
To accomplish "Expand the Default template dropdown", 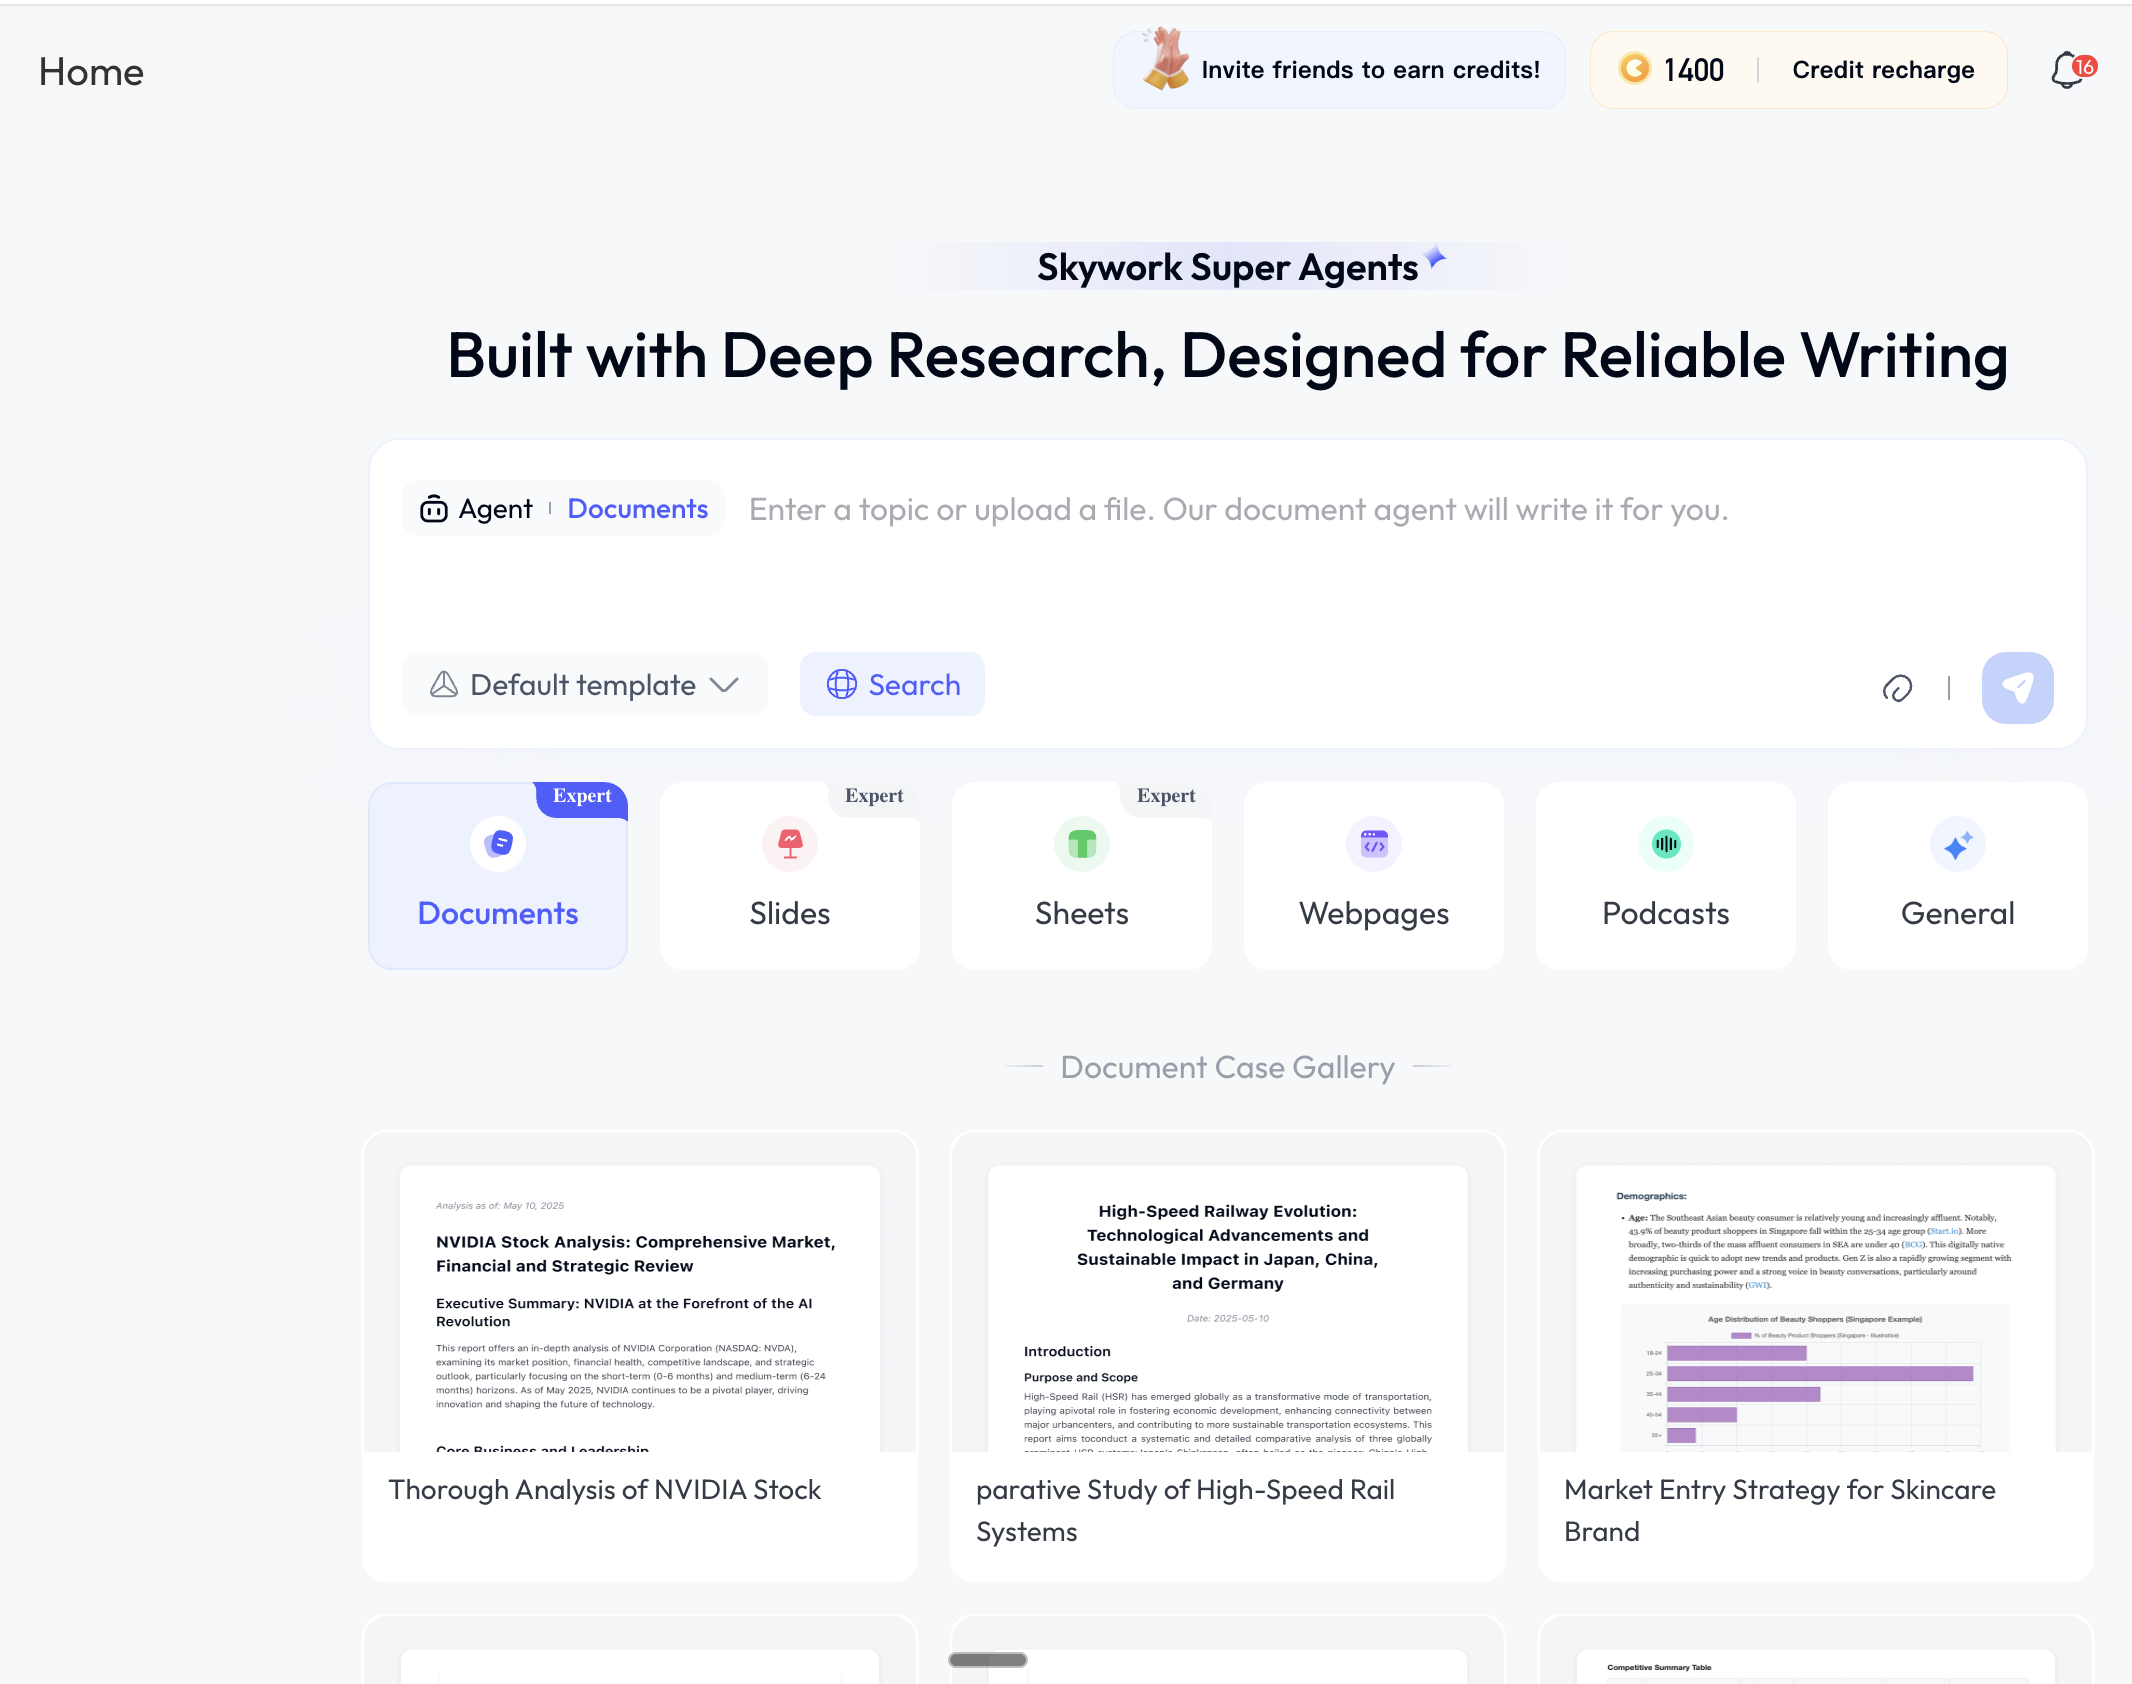I will [x=585, y=684].
